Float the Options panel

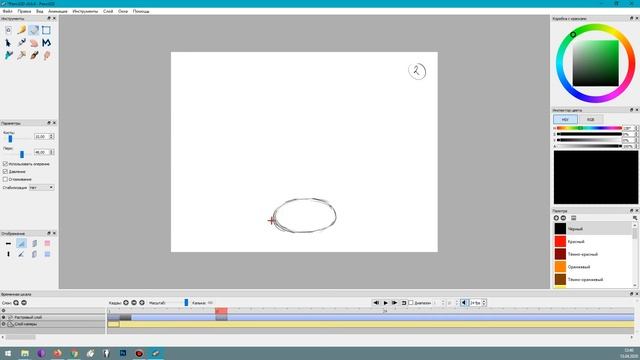click(x=49, y=123)
